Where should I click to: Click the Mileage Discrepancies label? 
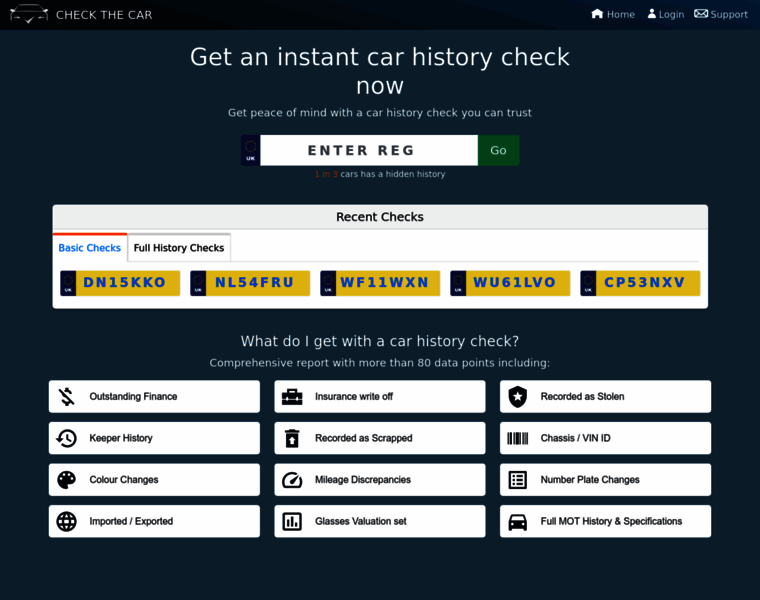tap(363, 480)
